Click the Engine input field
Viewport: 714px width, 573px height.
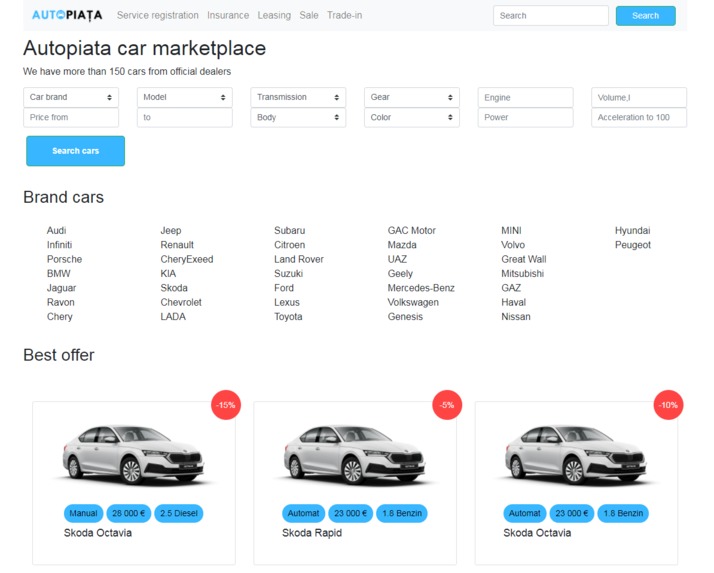(x=525, y=97)
